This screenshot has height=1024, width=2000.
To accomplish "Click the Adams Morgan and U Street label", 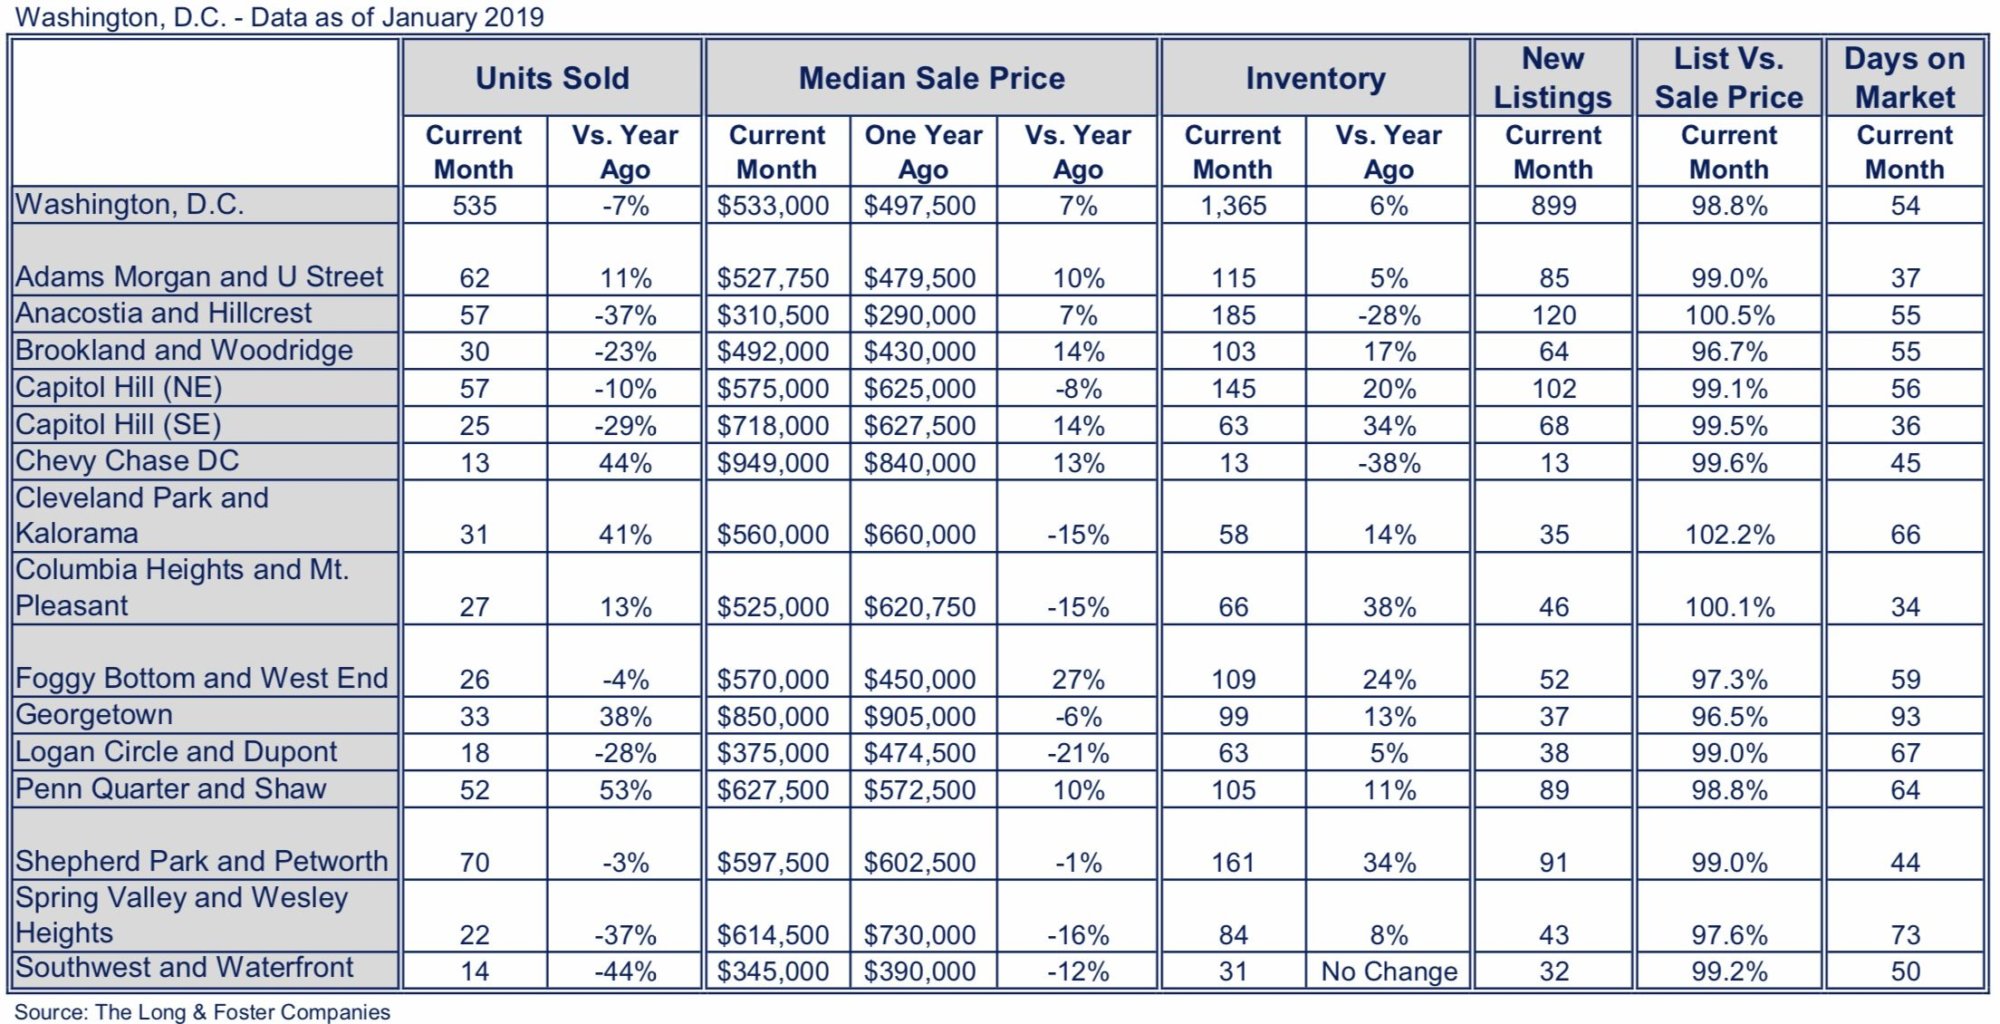I will (200, 277).
